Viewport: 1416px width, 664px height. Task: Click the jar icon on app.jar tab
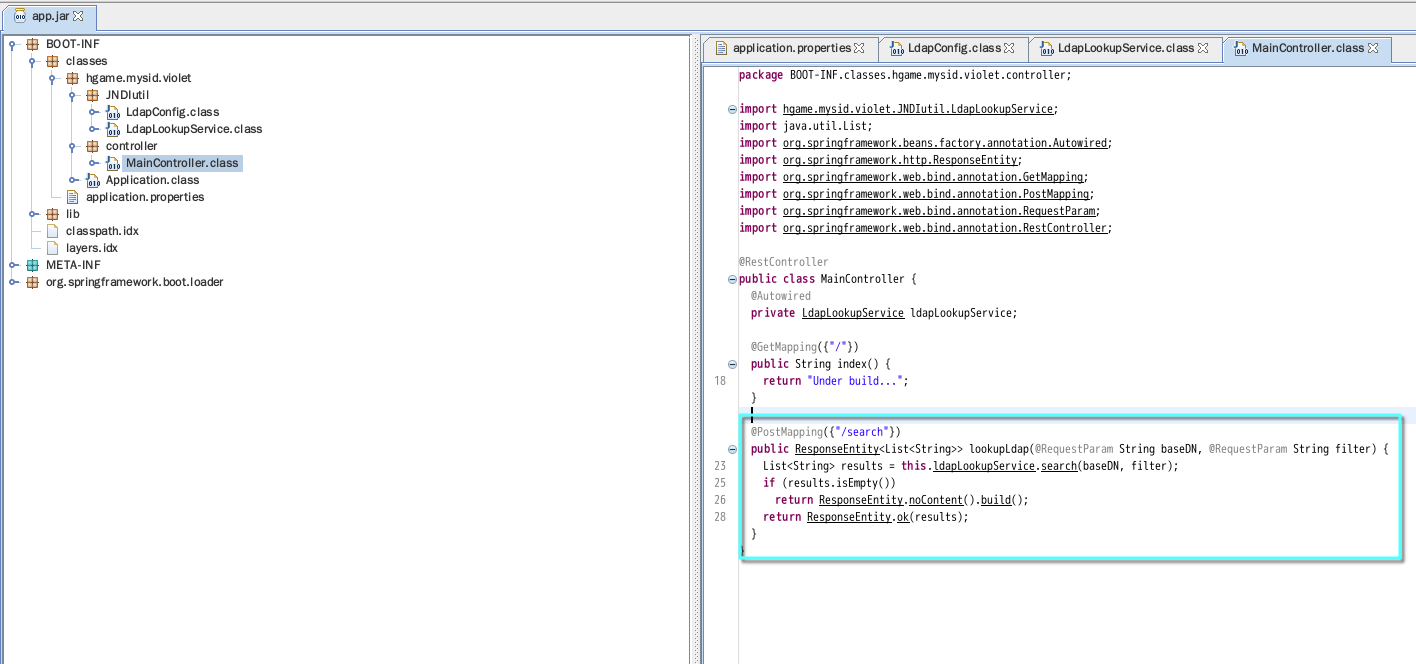click(20, 17)
